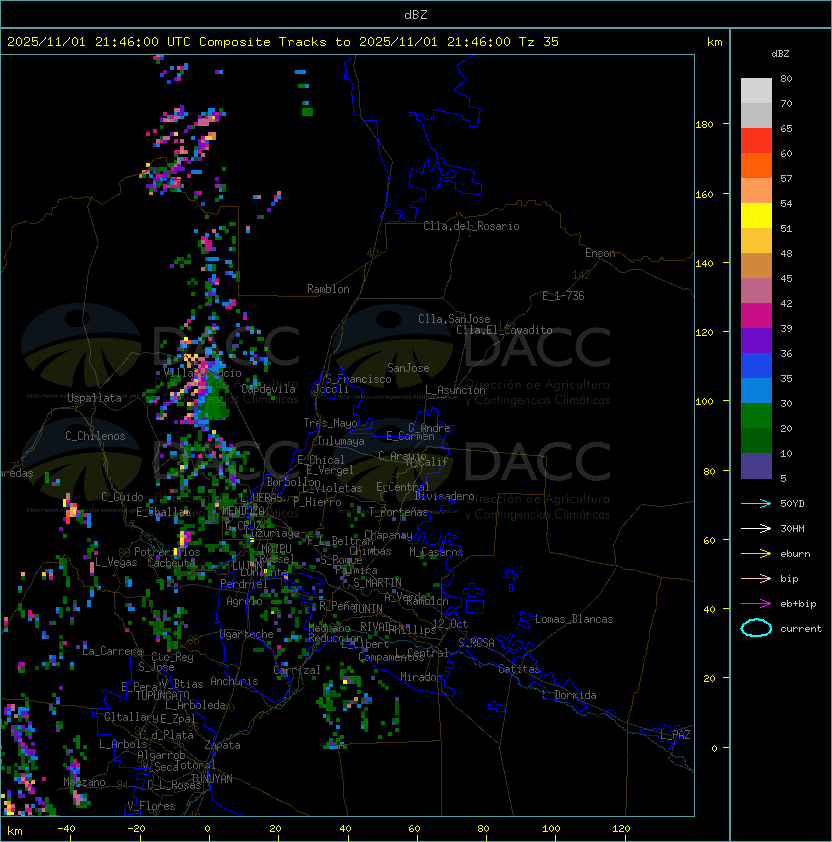This screenshot has width=832, height=842.
Task: Click 'C_Guido' map label
Action: click(x=122, y=497)
